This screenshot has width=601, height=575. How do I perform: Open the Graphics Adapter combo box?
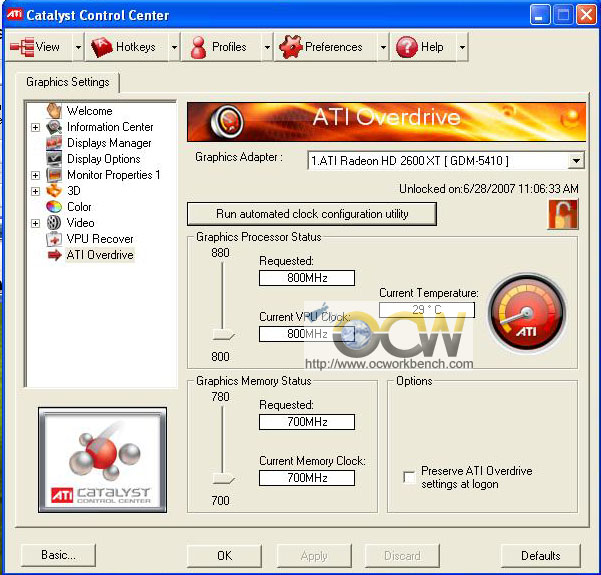tap(446, 161)
